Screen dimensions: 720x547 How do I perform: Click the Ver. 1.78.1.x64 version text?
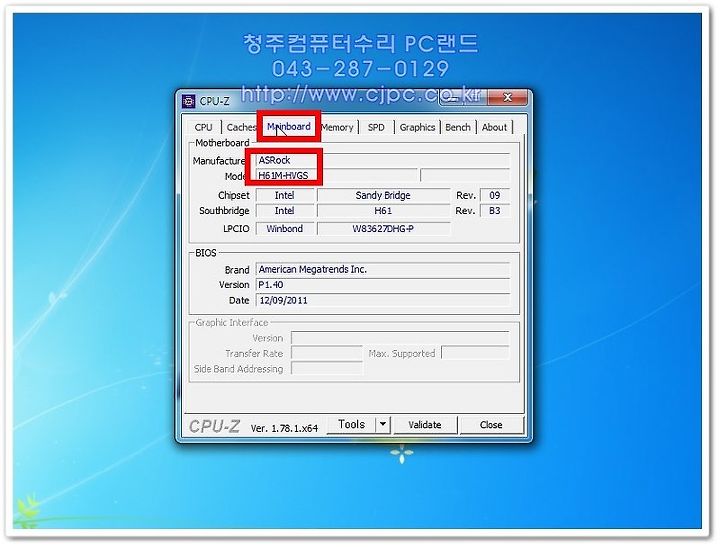click(284, 428)
